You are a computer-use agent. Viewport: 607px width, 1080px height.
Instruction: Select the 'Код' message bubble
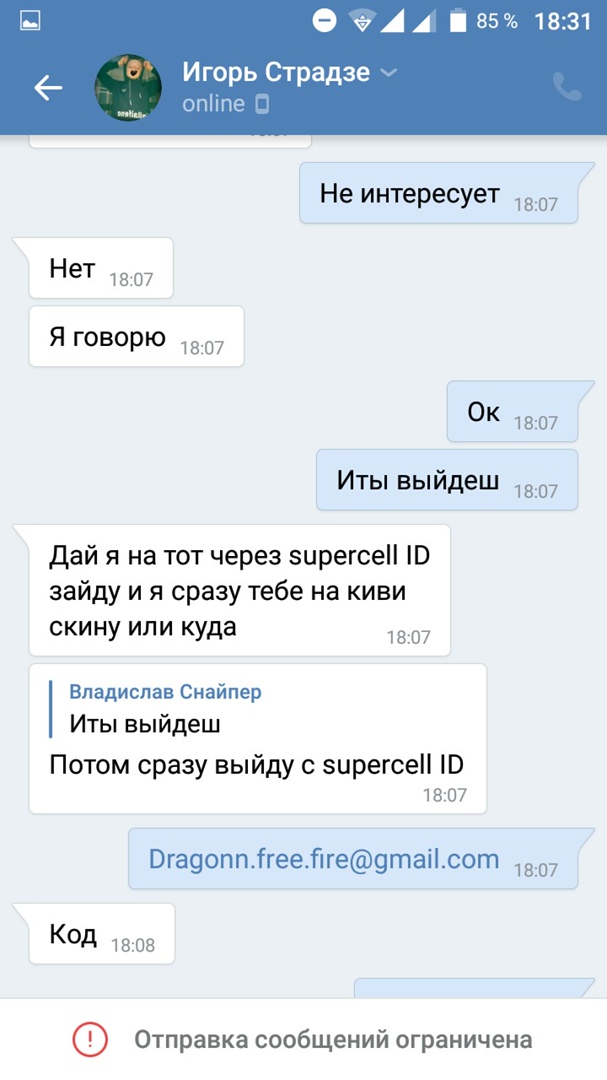click(x=102, y=934)
